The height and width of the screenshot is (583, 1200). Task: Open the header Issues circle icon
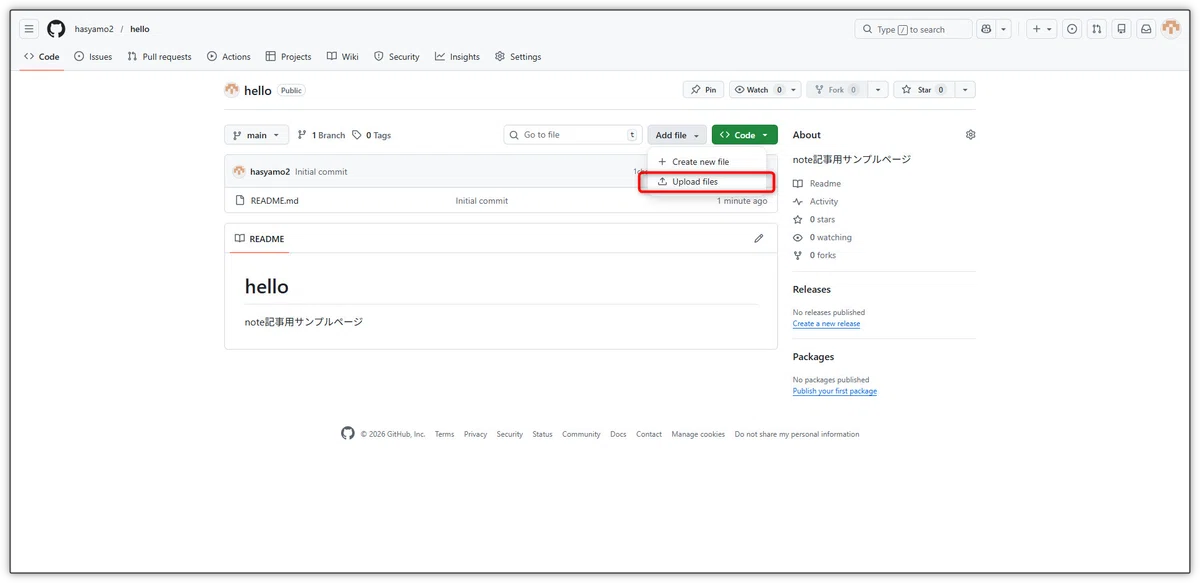pos(1072,29)
